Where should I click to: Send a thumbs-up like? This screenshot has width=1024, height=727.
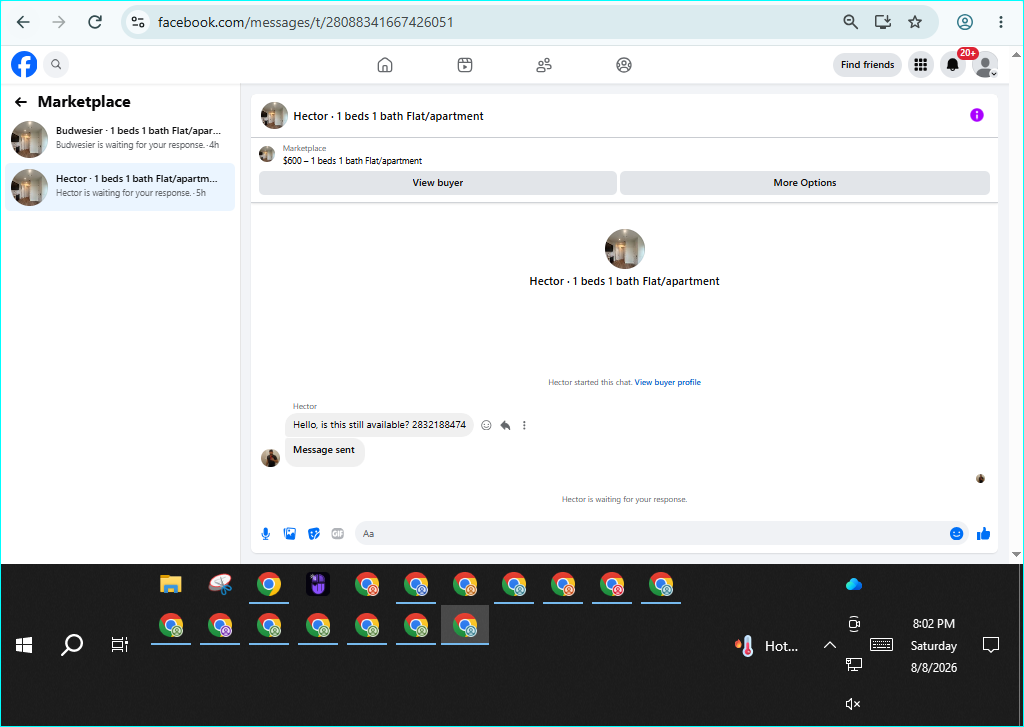coord(984,534)
